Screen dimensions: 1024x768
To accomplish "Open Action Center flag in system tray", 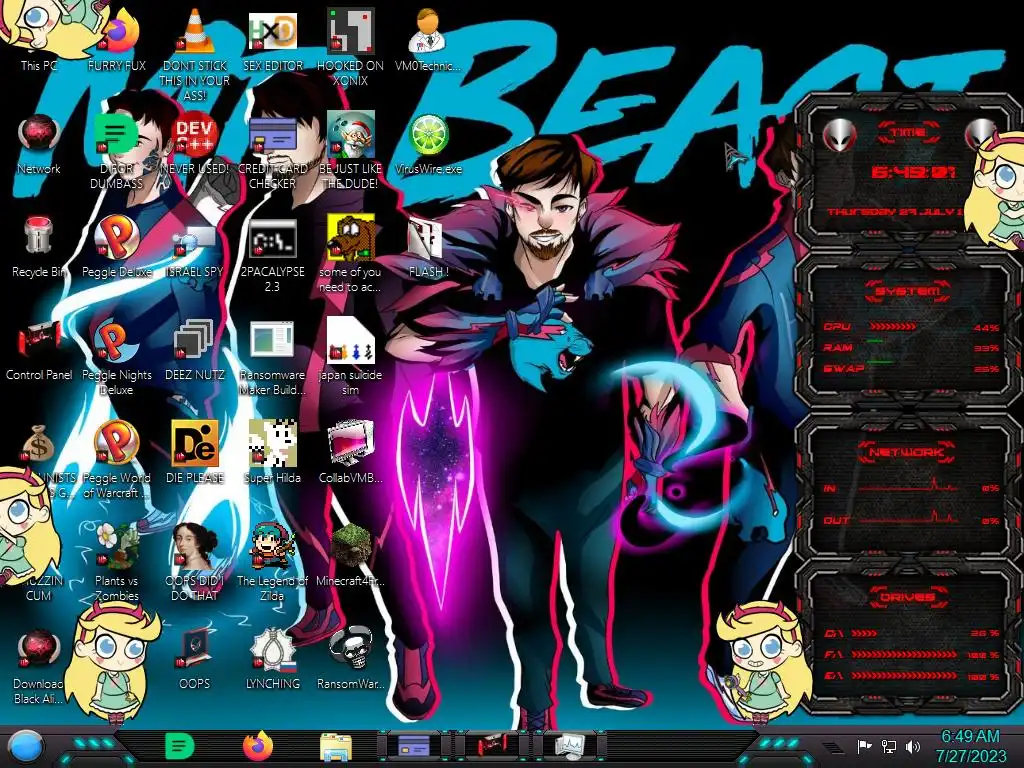I will [865, 746].
